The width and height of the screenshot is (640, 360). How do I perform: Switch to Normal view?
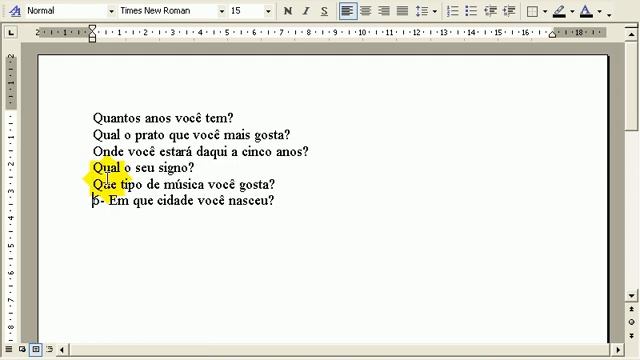point(9,349)
